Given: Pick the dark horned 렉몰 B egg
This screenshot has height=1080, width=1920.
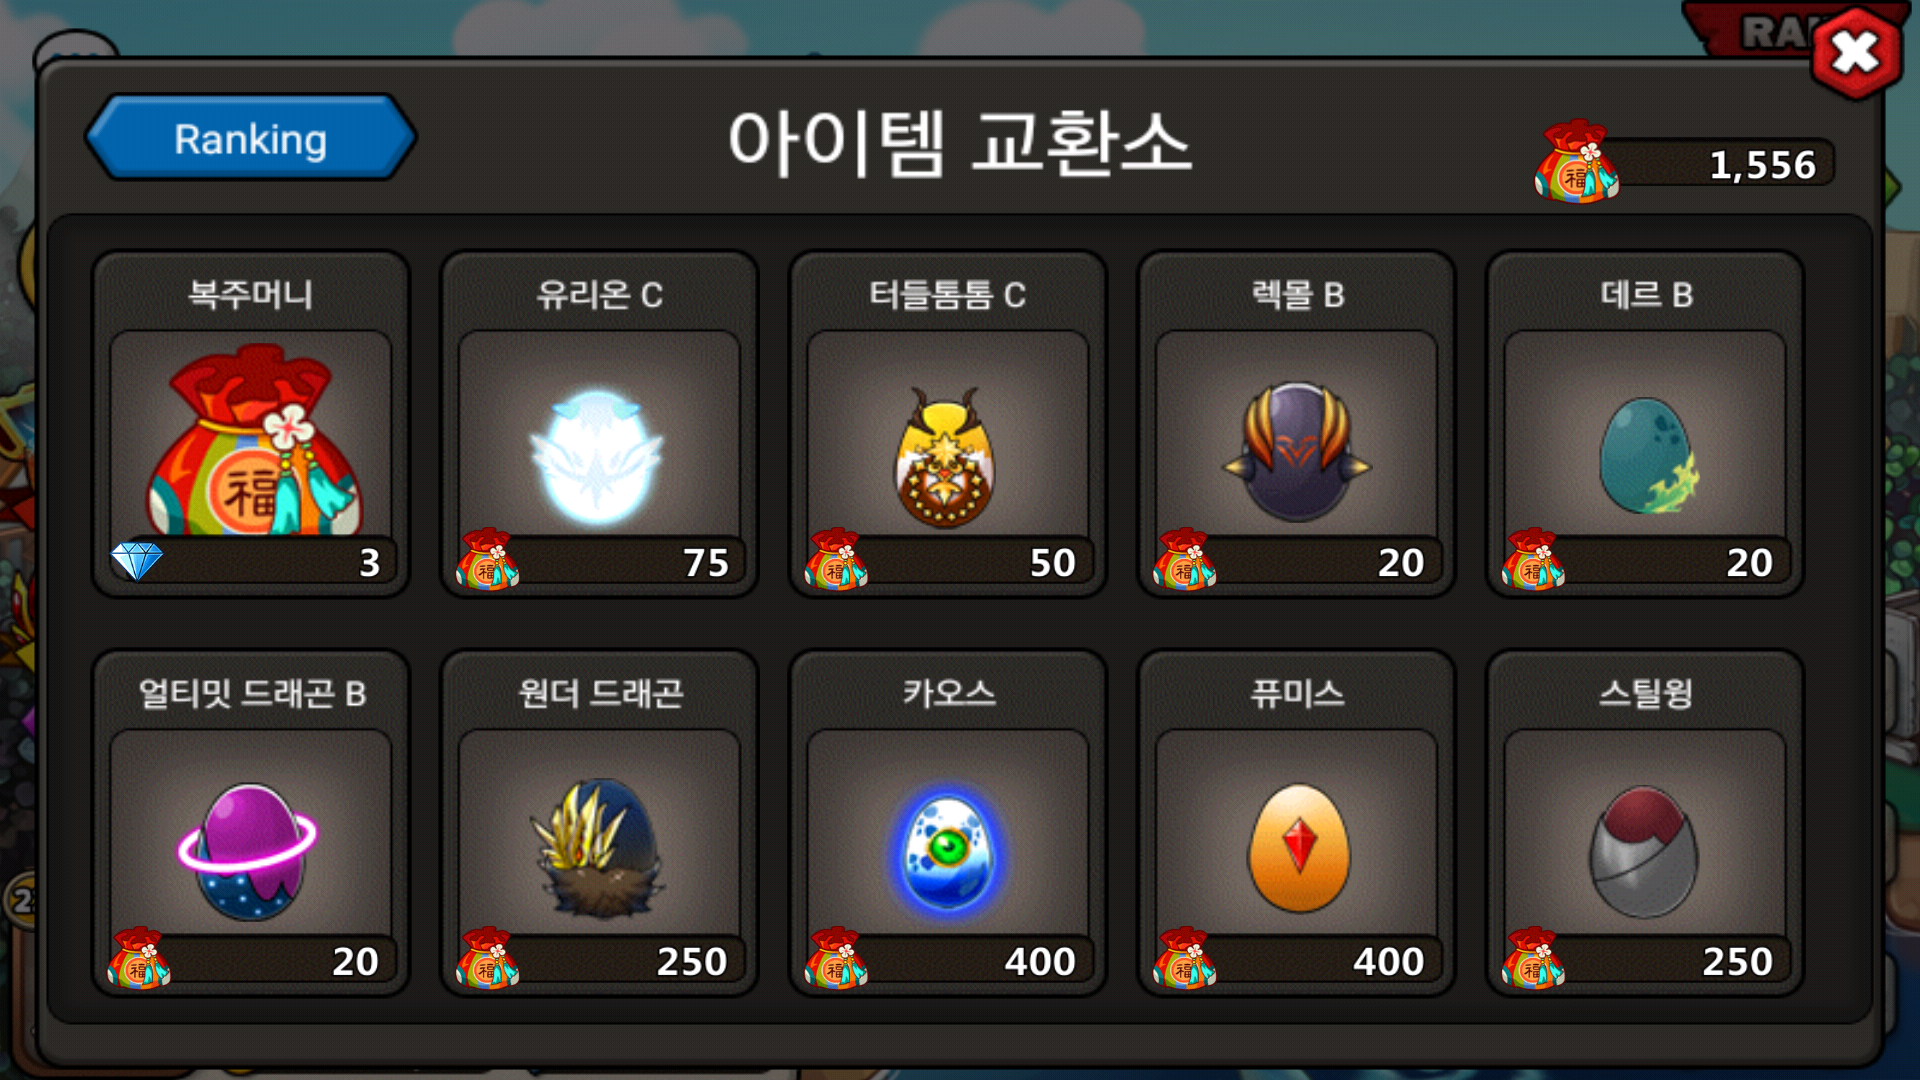Looking at the screenshot, I should tap(1296, 450).
